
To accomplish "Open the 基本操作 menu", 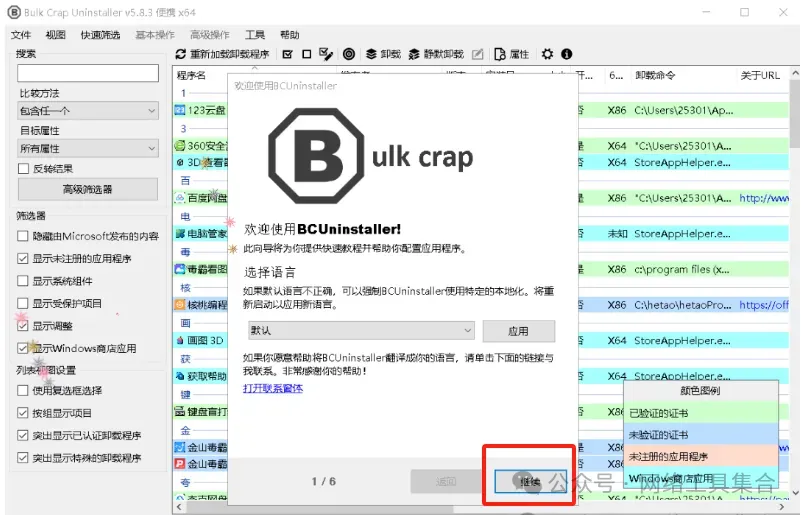I will click(x=155, y=35).
